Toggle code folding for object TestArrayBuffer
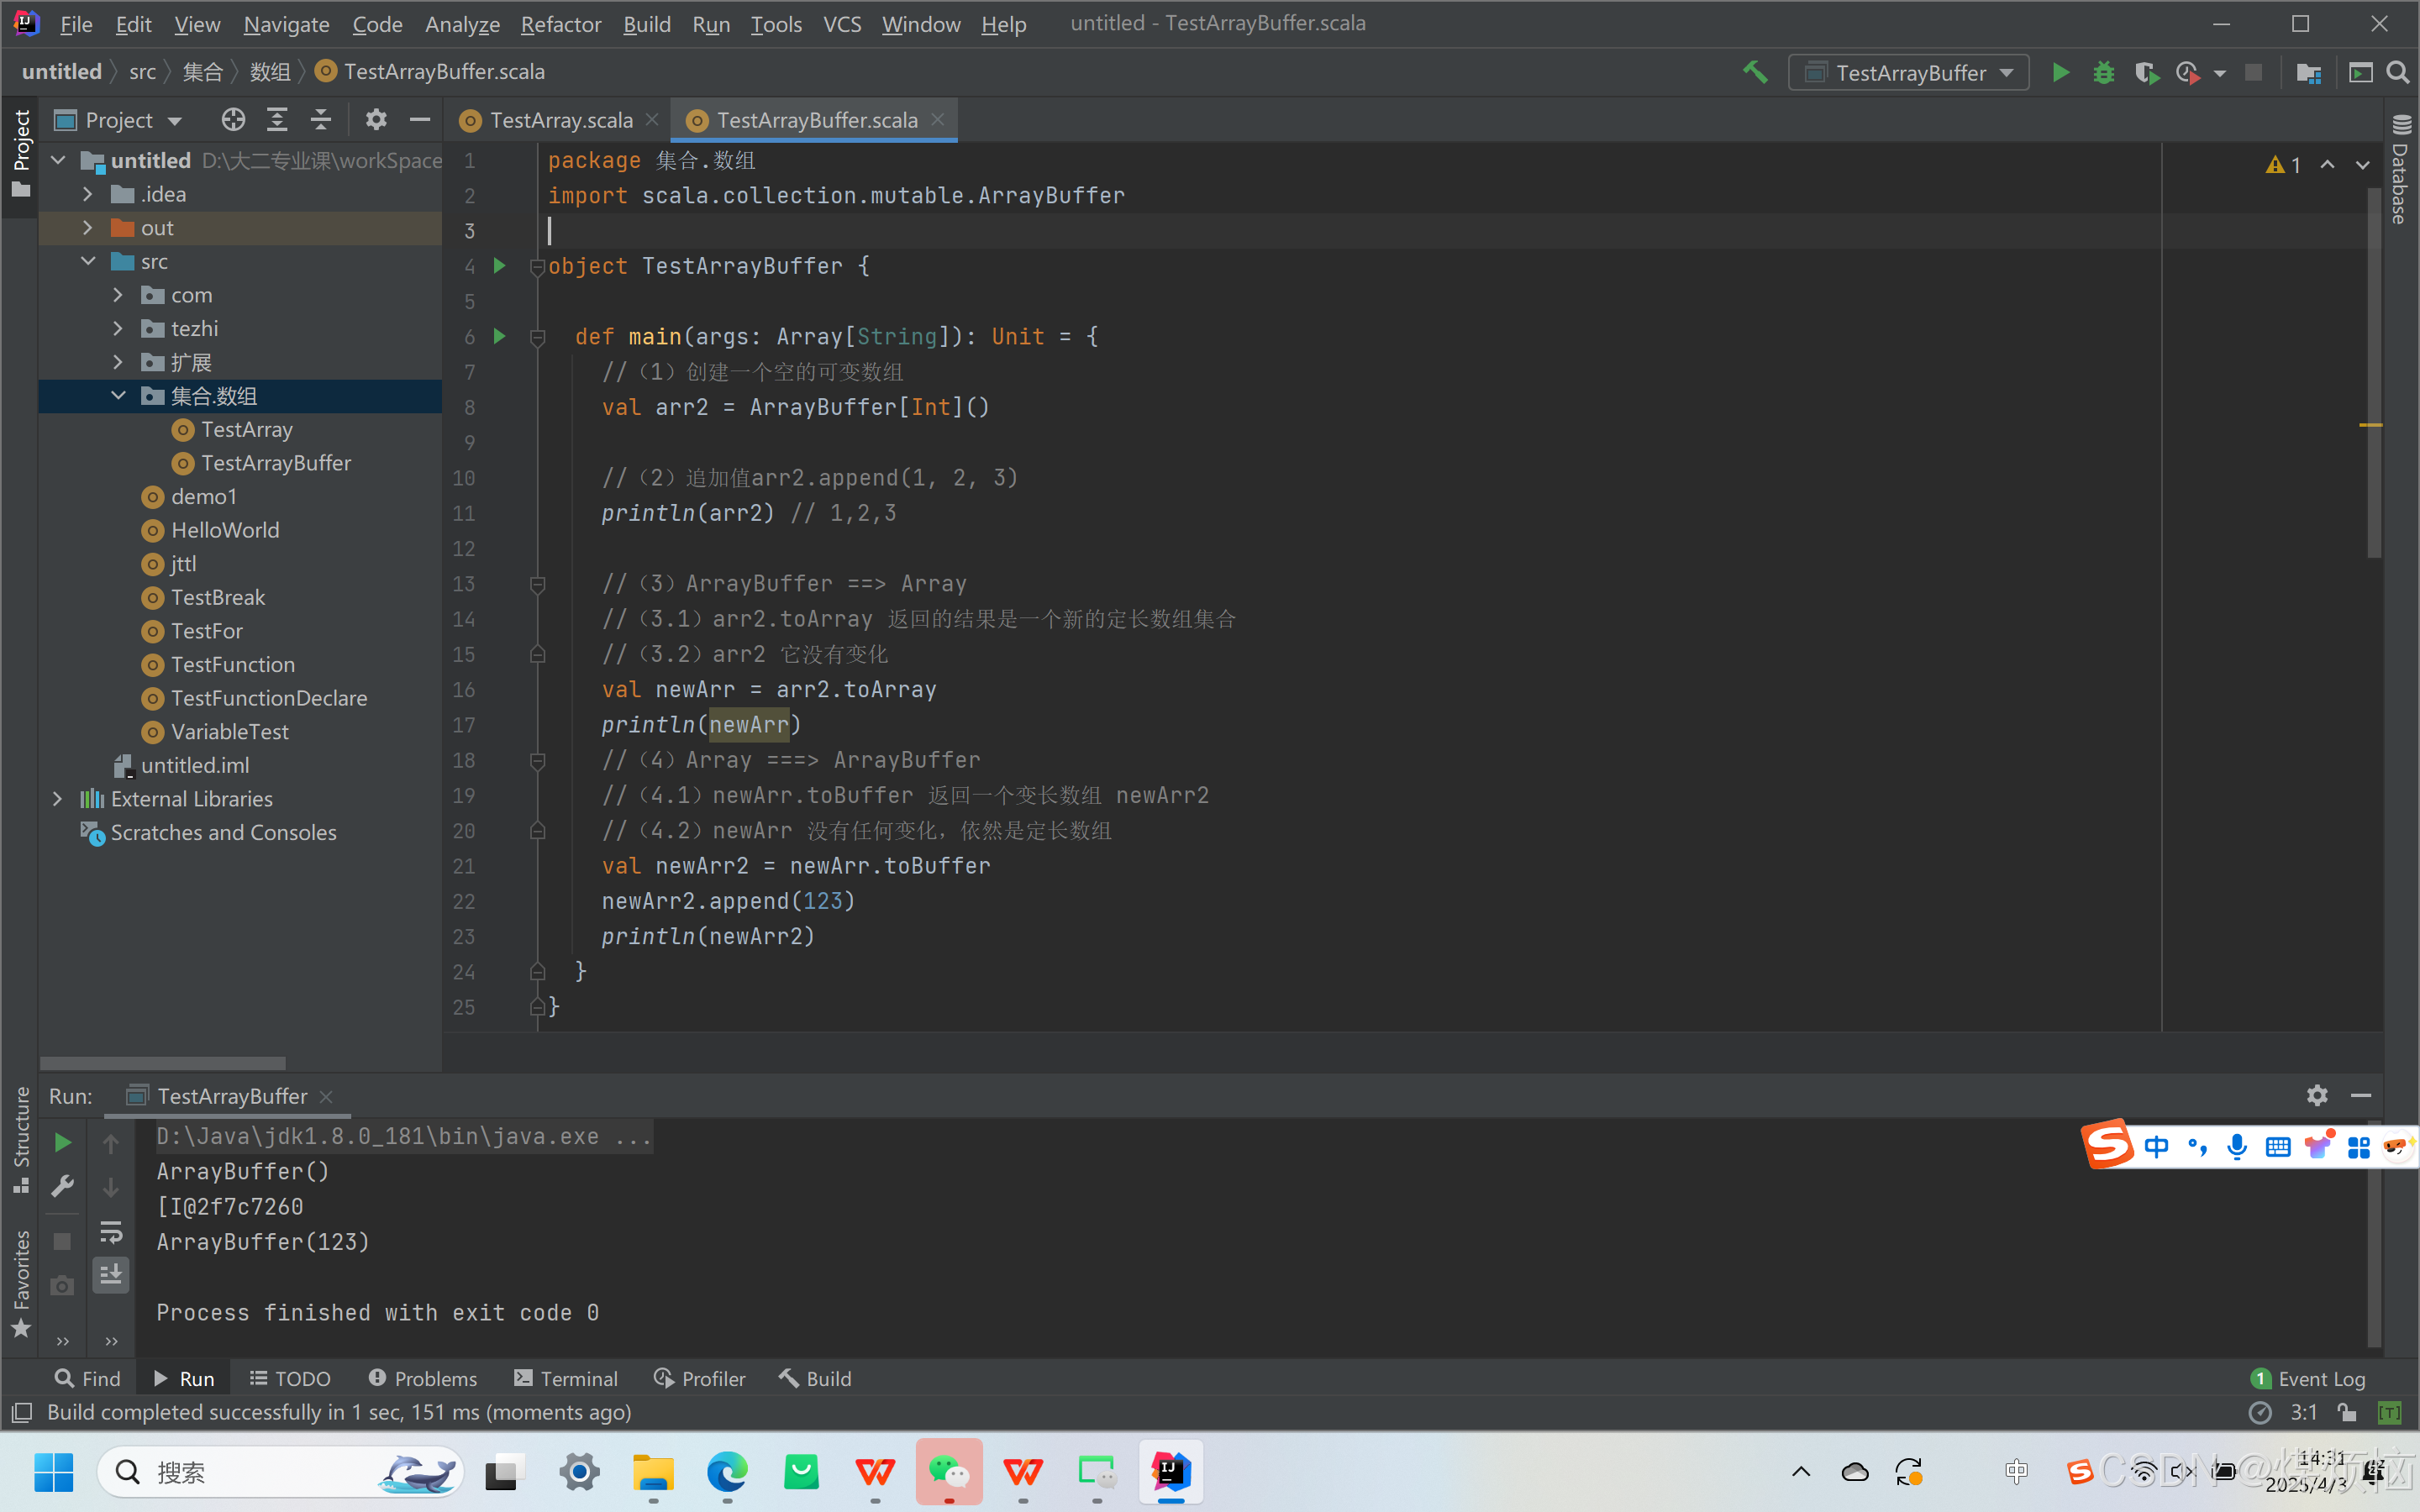 (537, 266)
